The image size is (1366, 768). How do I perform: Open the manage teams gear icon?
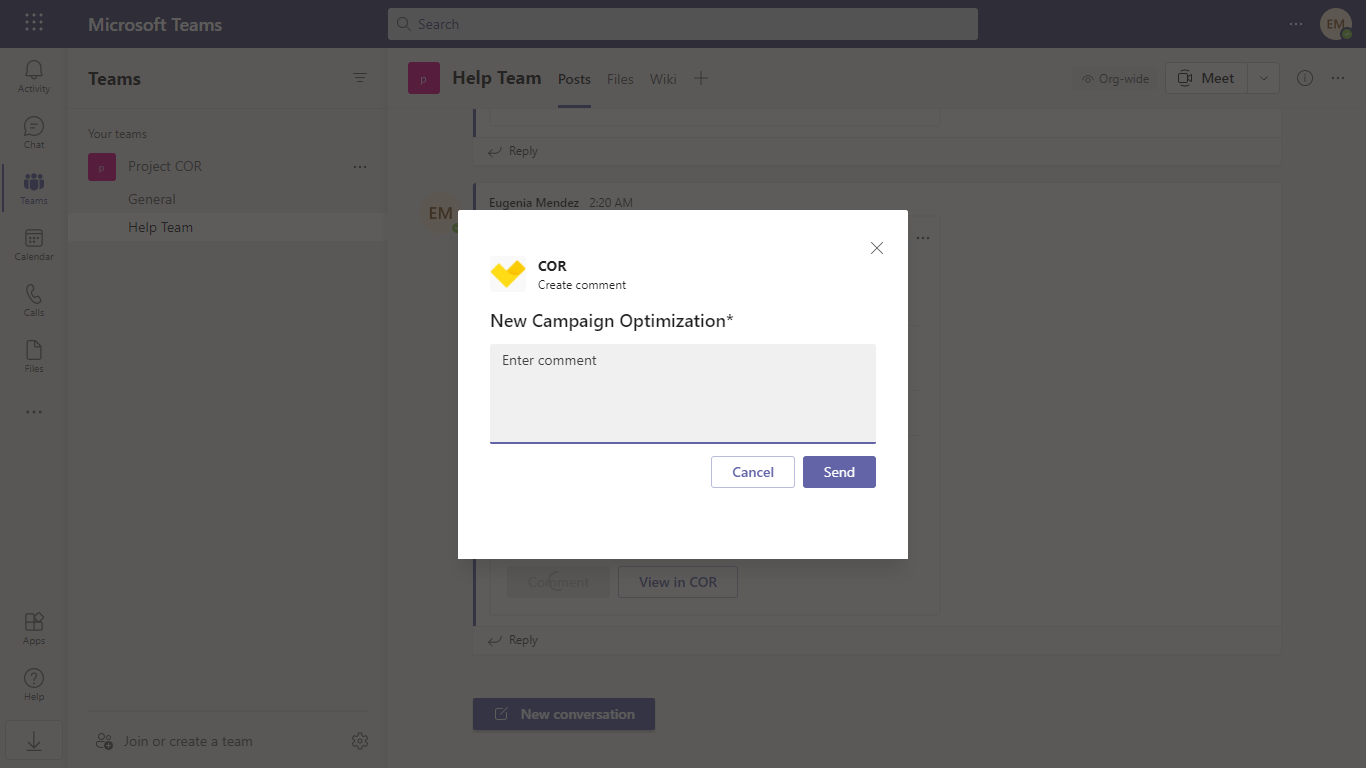(x=360, y=741)
